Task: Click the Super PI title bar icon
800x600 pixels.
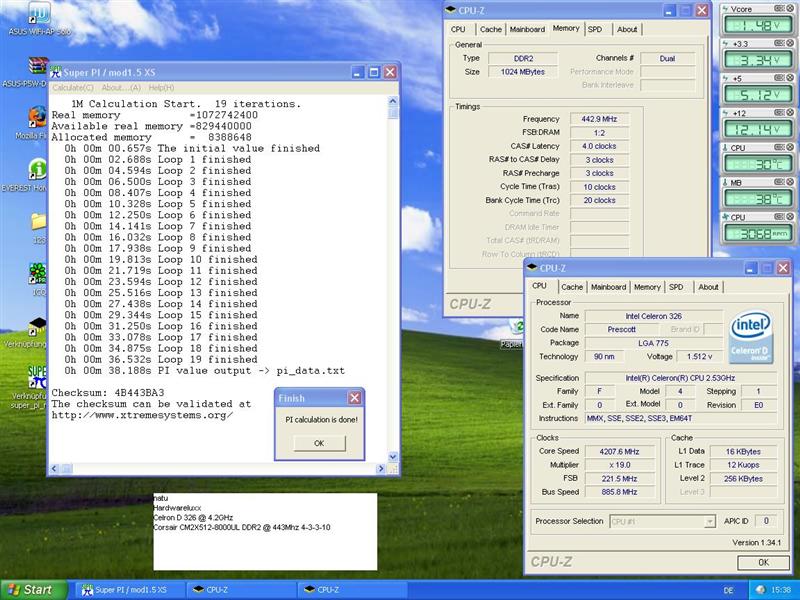Action: tap(55, 72)
